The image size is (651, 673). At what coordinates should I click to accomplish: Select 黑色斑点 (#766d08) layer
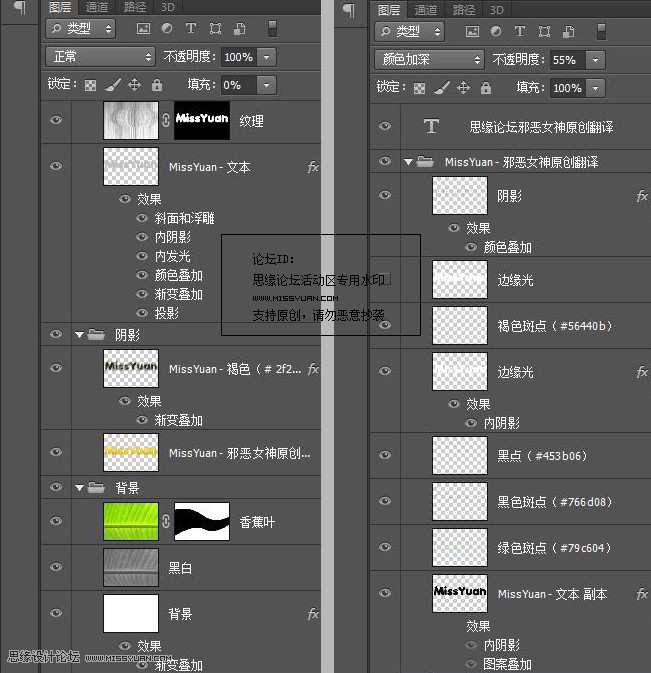point(510,501)
